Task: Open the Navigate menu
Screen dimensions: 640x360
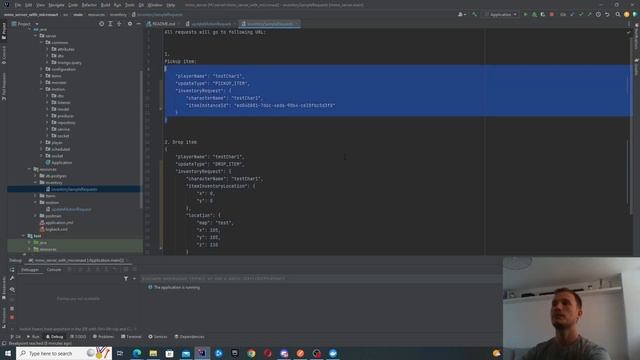Action: point(56,5)
